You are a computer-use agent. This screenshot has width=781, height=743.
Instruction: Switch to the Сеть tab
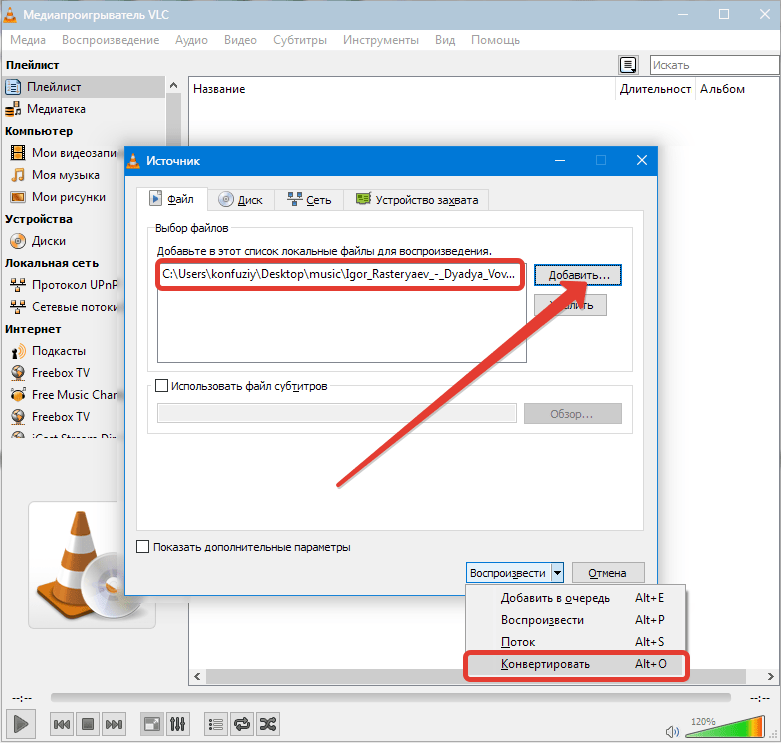pyautogui.click(x=309, y=200)
